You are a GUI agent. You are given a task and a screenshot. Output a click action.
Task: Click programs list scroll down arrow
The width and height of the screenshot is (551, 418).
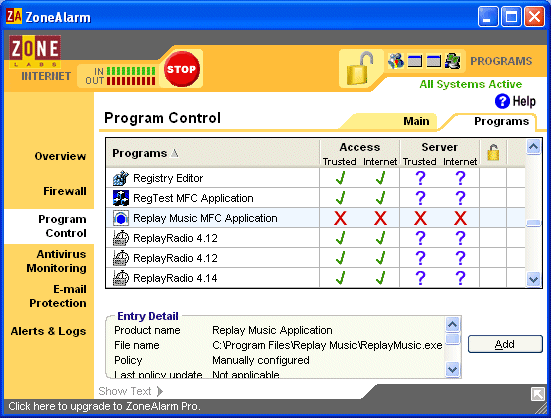[x=533, y=280]
